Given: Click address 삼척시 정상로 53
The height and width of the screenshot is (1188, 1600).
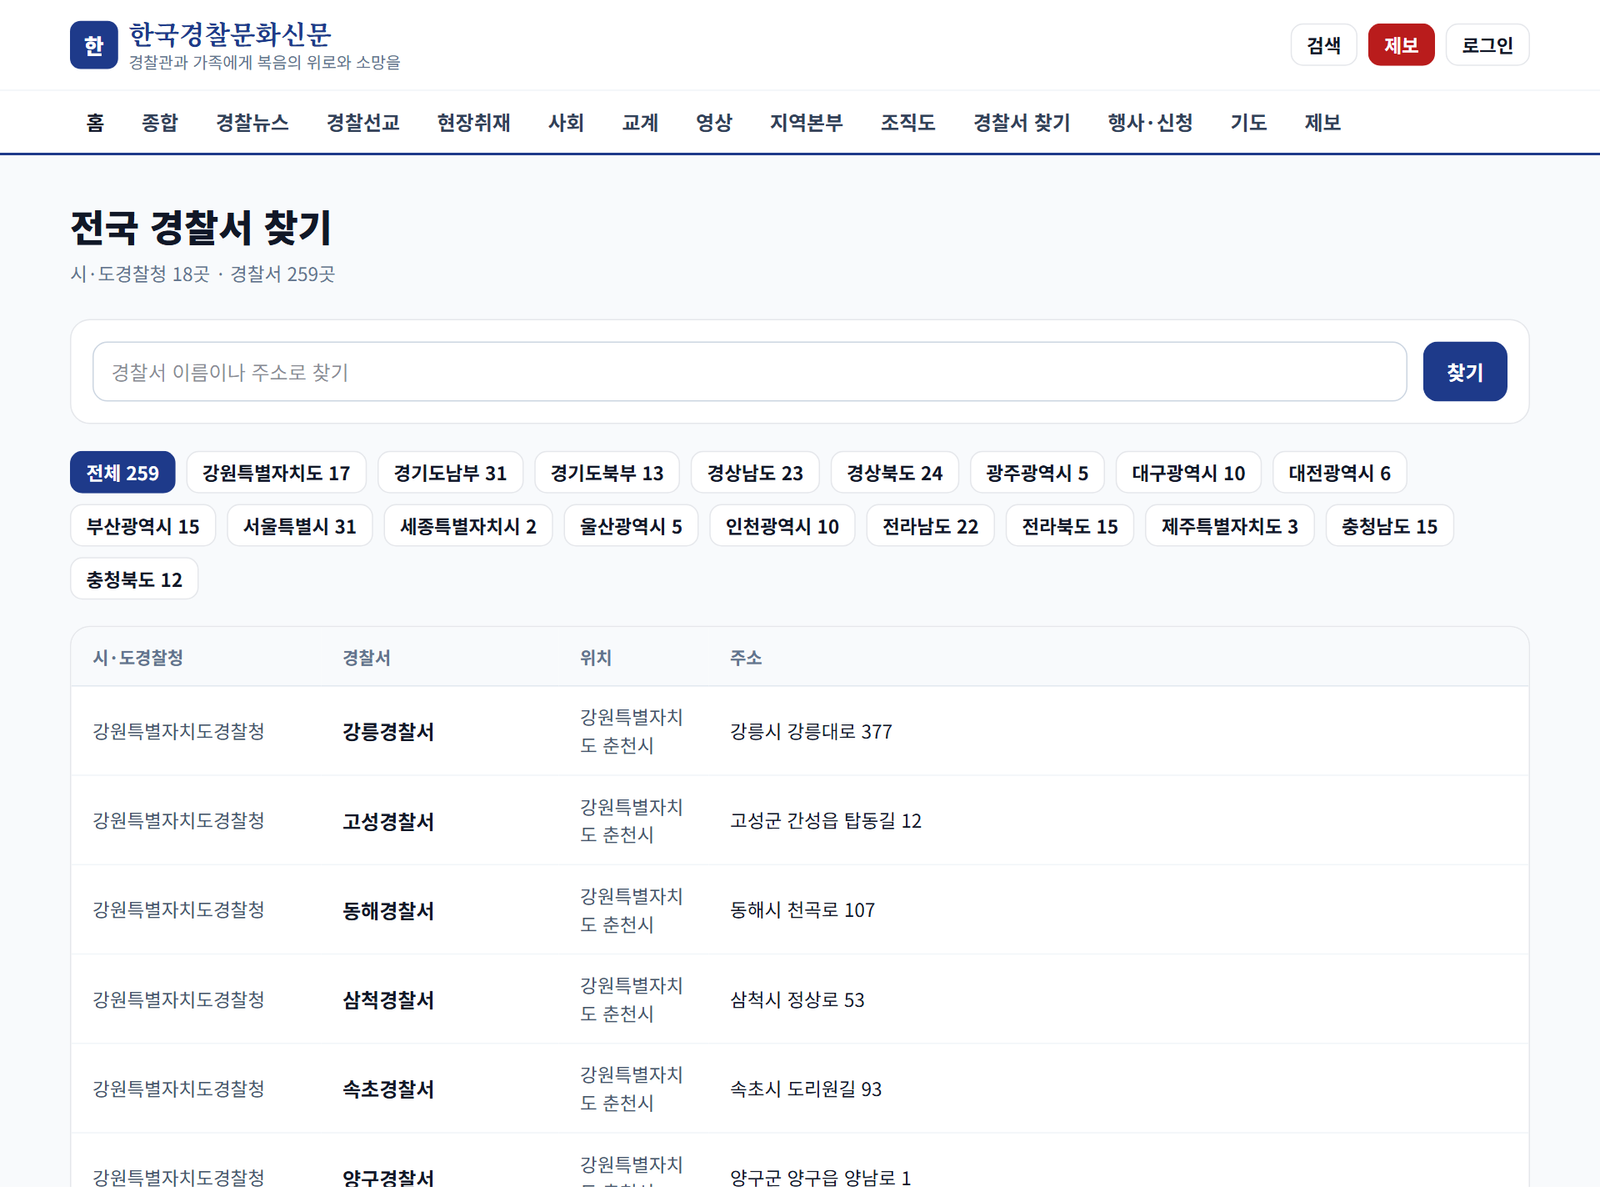Looking at the screenshot, I should point(798,1000).
